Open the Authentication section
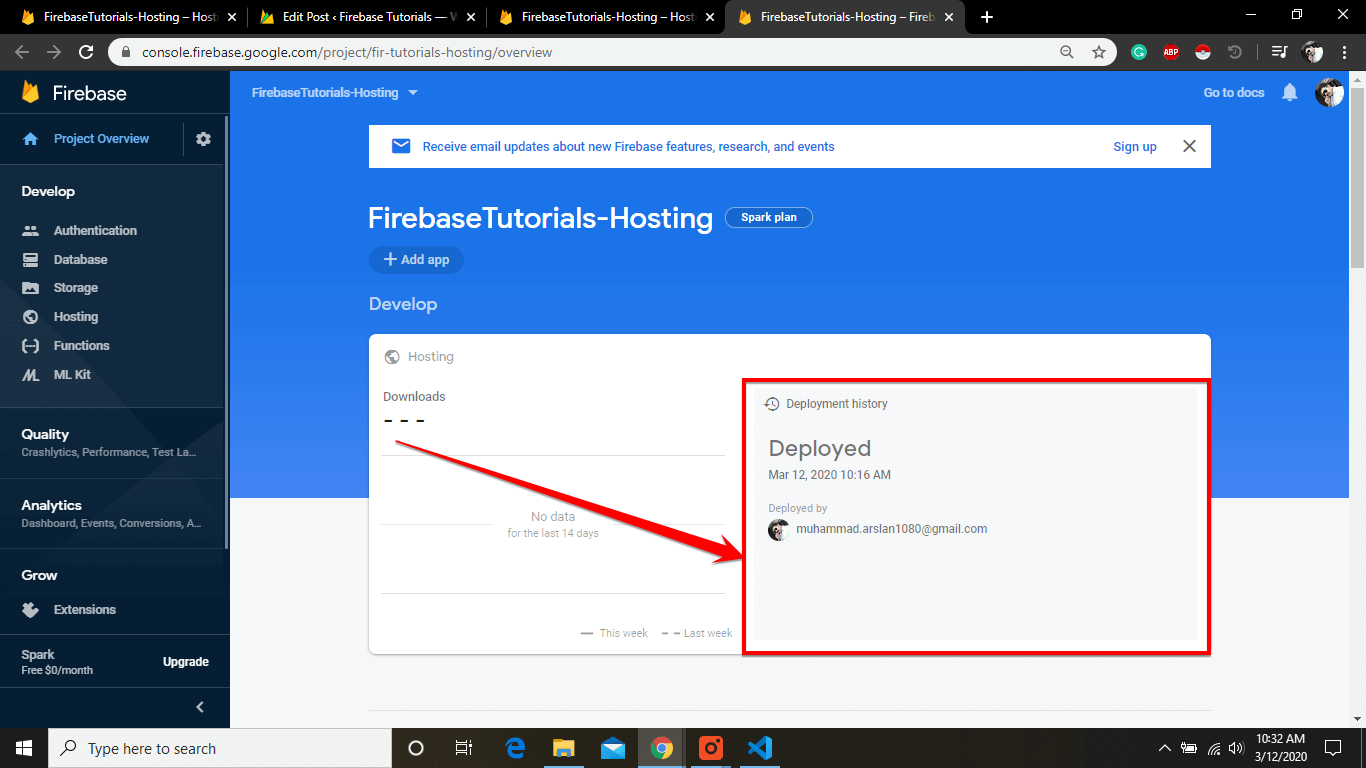This screenshot has height=768, width=1366. [95, 230]
